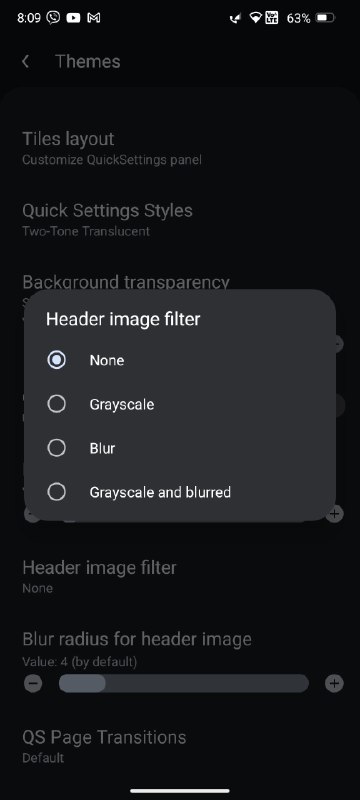Tap the bottom navigation gesture bar
The width and height of the screenshot is (360, 800).
pos(179,791)
